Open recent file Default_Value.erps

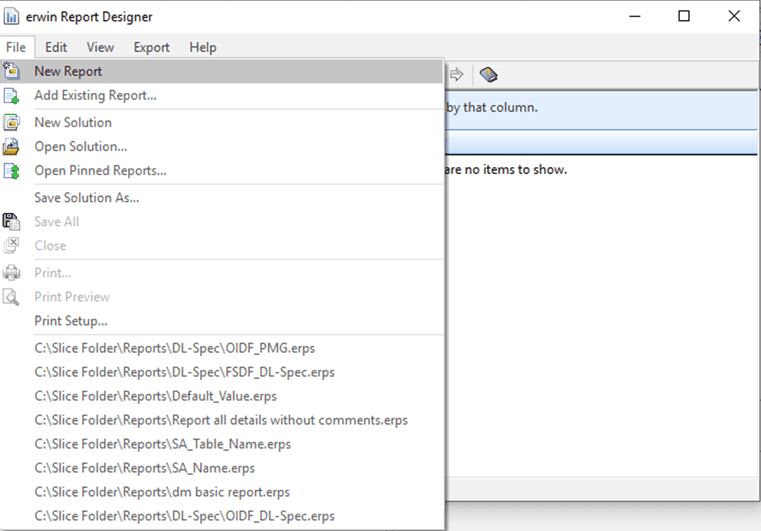click(x=222, y=396)
